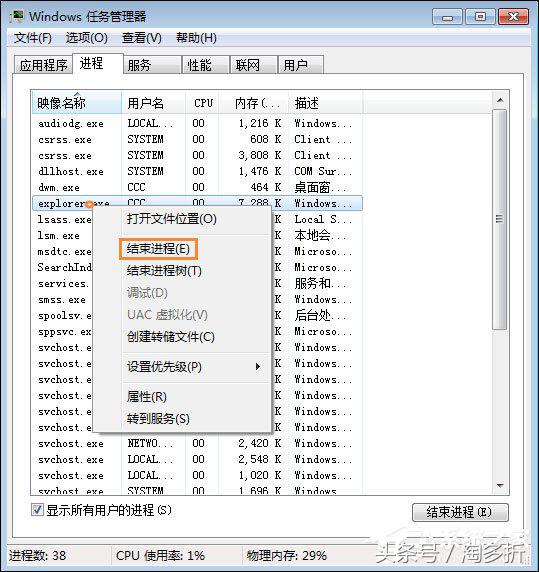The height and width of the screenshot is (572, 539).
Task: Minimize the Windows 任务管理器 window
Action: [447, 17]
